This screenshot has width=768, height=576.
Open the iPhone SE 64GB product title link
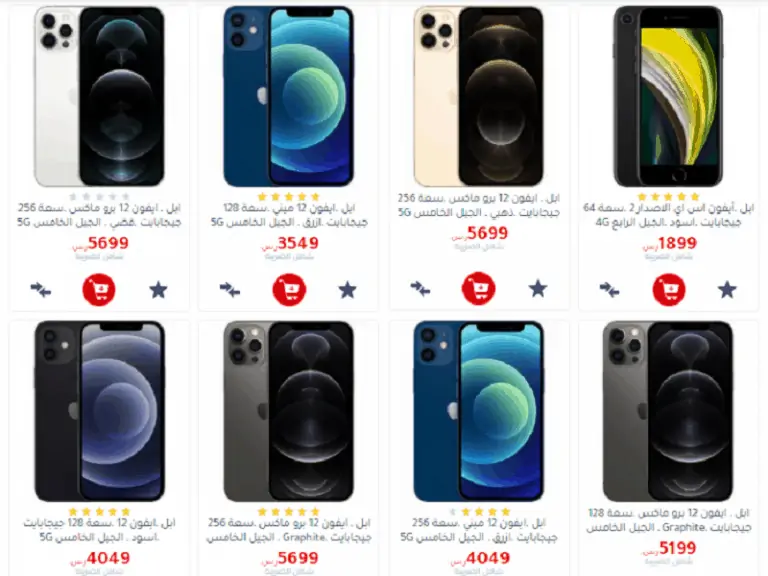click(x=669, y=216)
